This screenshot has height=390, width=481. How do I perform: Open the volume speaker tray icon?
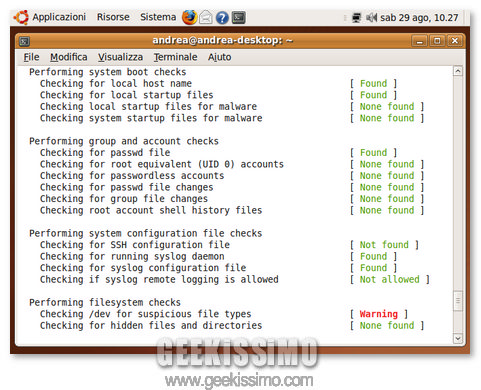click(x=371, y=17)
